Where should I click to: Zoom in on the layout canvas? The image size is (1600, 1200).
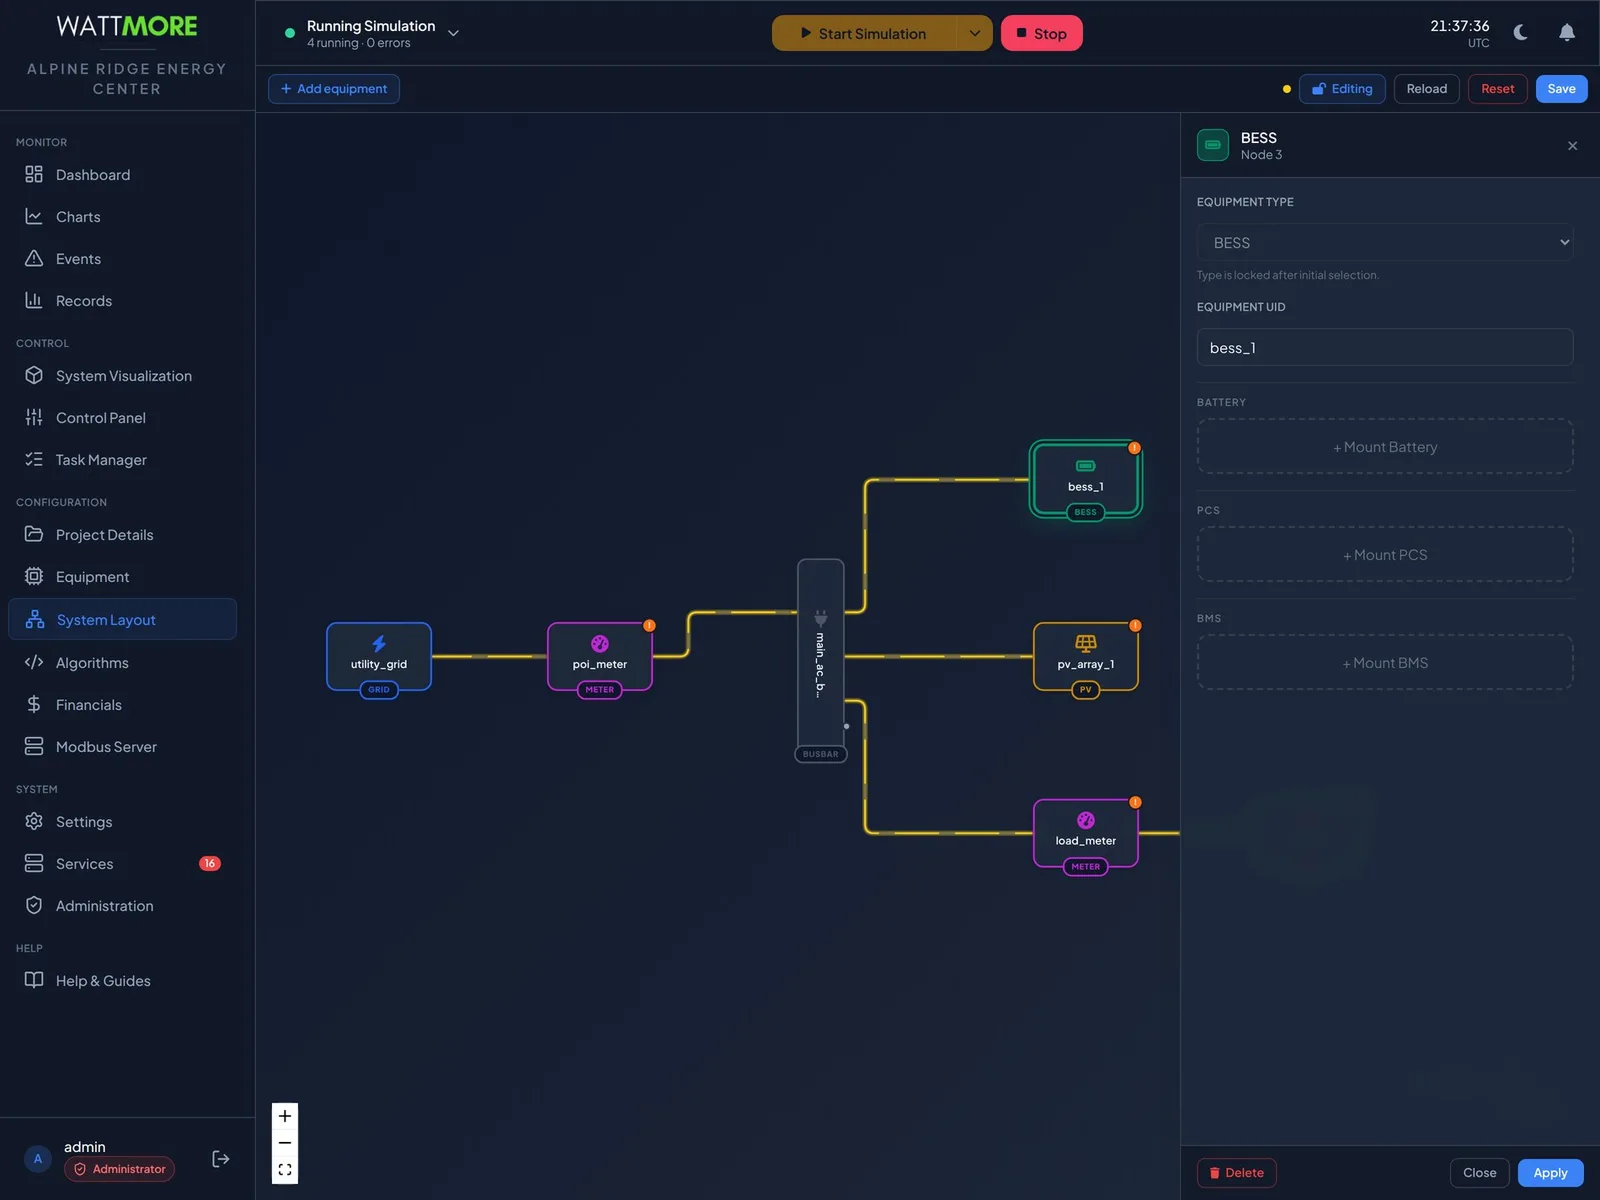285,1116
